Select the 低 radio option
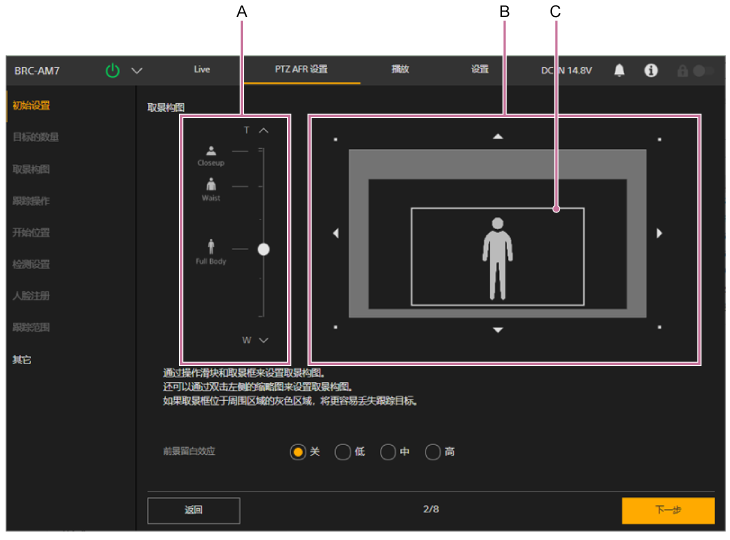 343,452
